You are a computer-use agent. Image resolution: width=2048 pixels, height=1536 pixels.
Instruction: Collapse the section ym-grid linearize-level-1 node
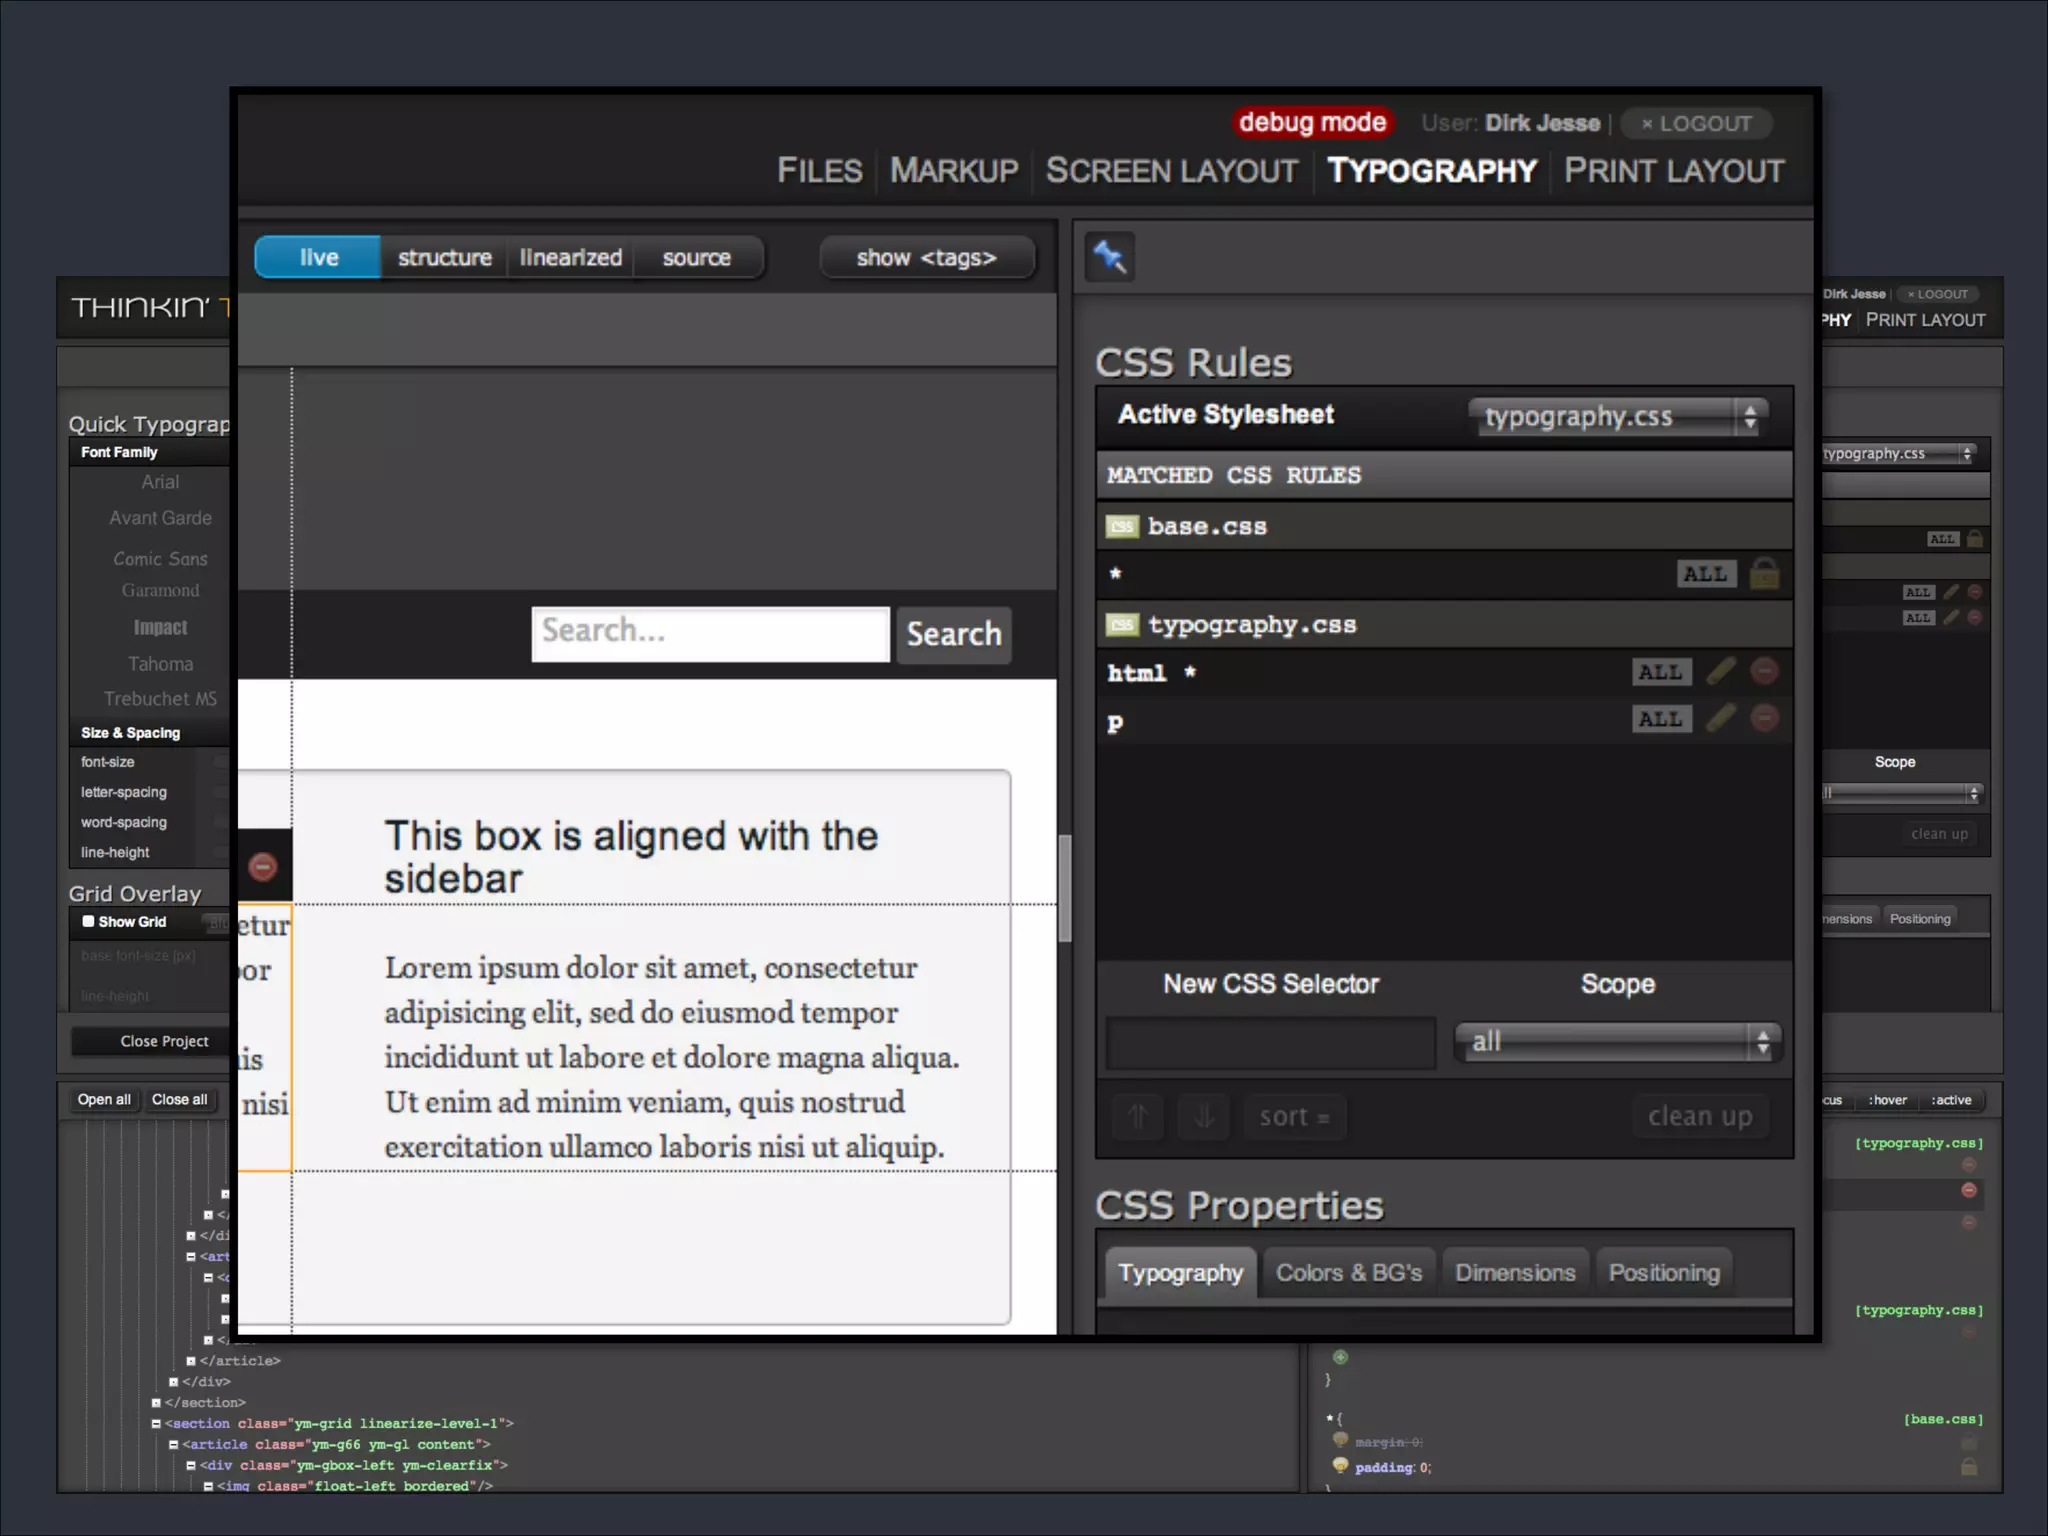point(156,1423)
